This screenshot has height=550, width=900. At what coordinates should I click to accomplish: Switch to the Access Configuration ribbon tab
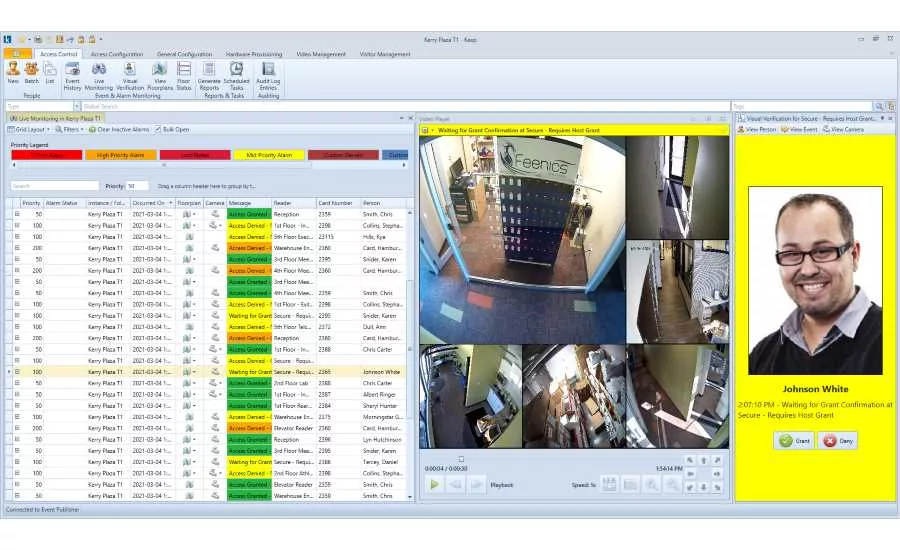point(117,54)
